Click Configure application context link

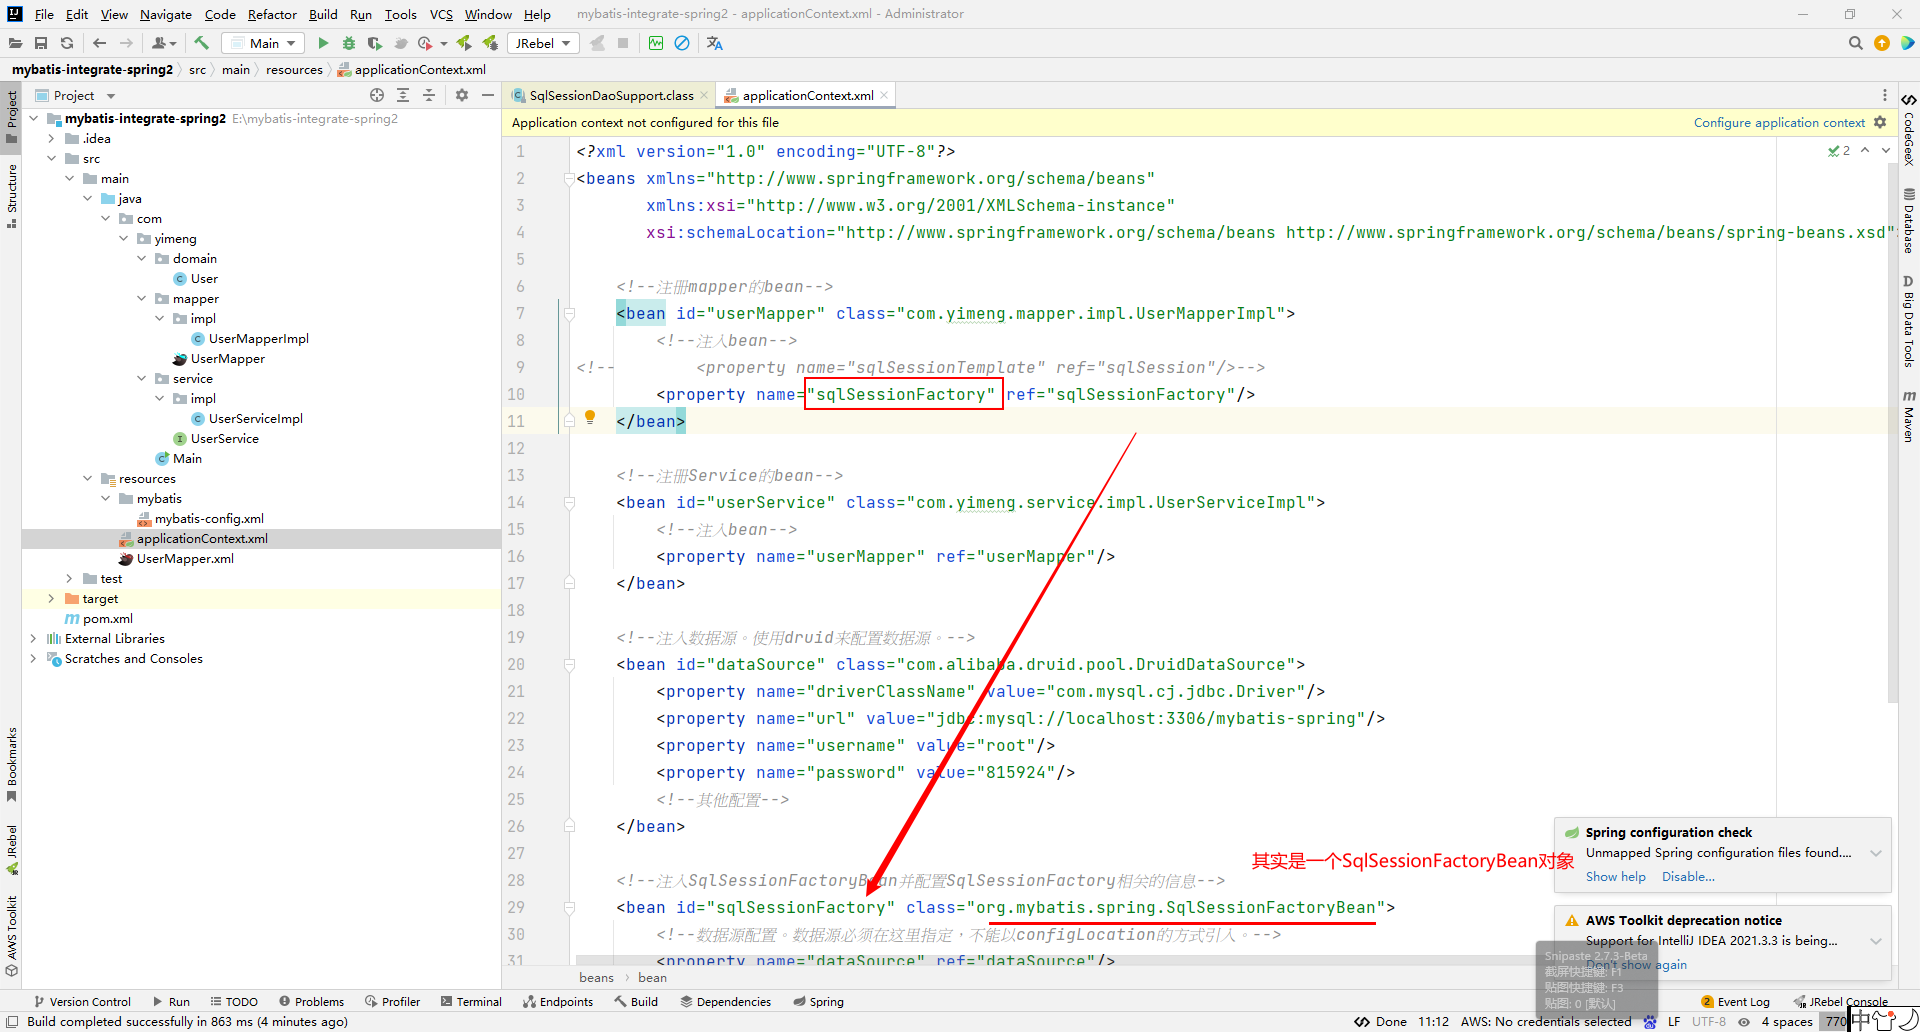pyautogui.click(x=1779, y=122)
